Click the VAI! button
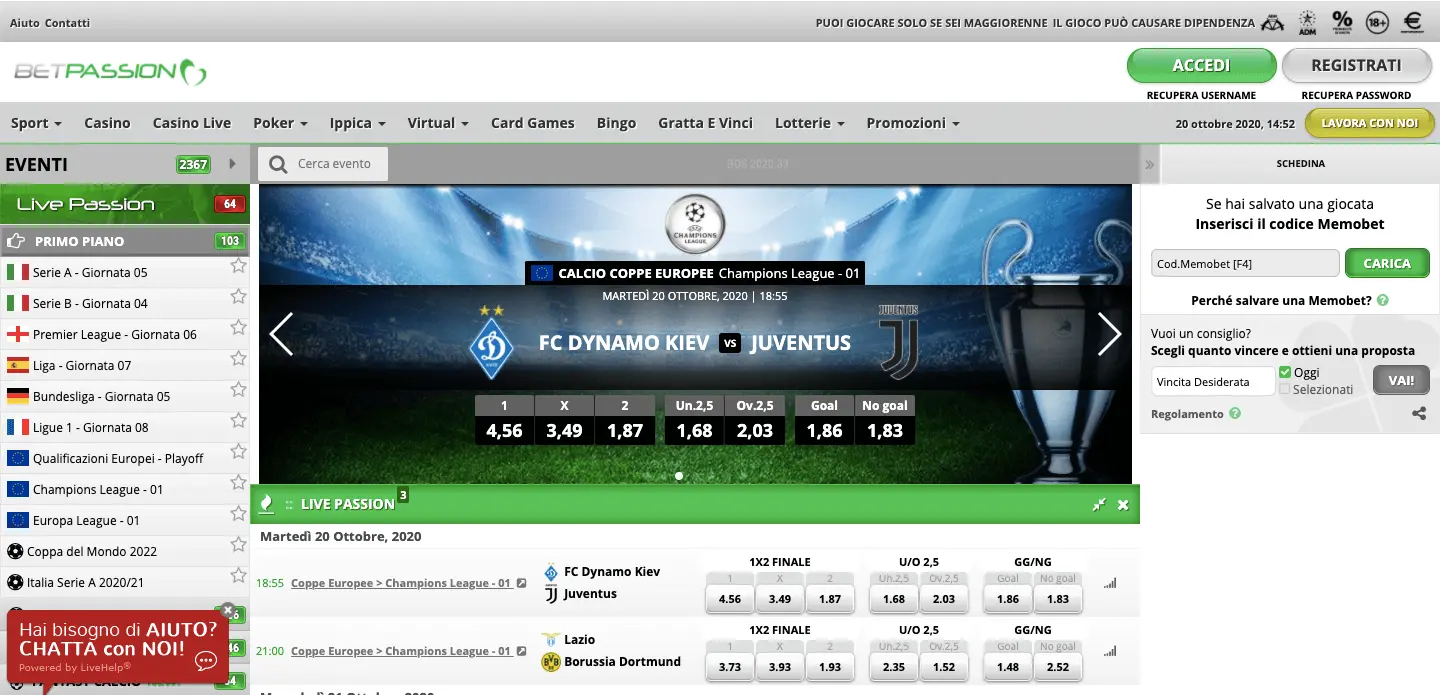Viewport: 1440px width, 695px height. coord(1401,380)
